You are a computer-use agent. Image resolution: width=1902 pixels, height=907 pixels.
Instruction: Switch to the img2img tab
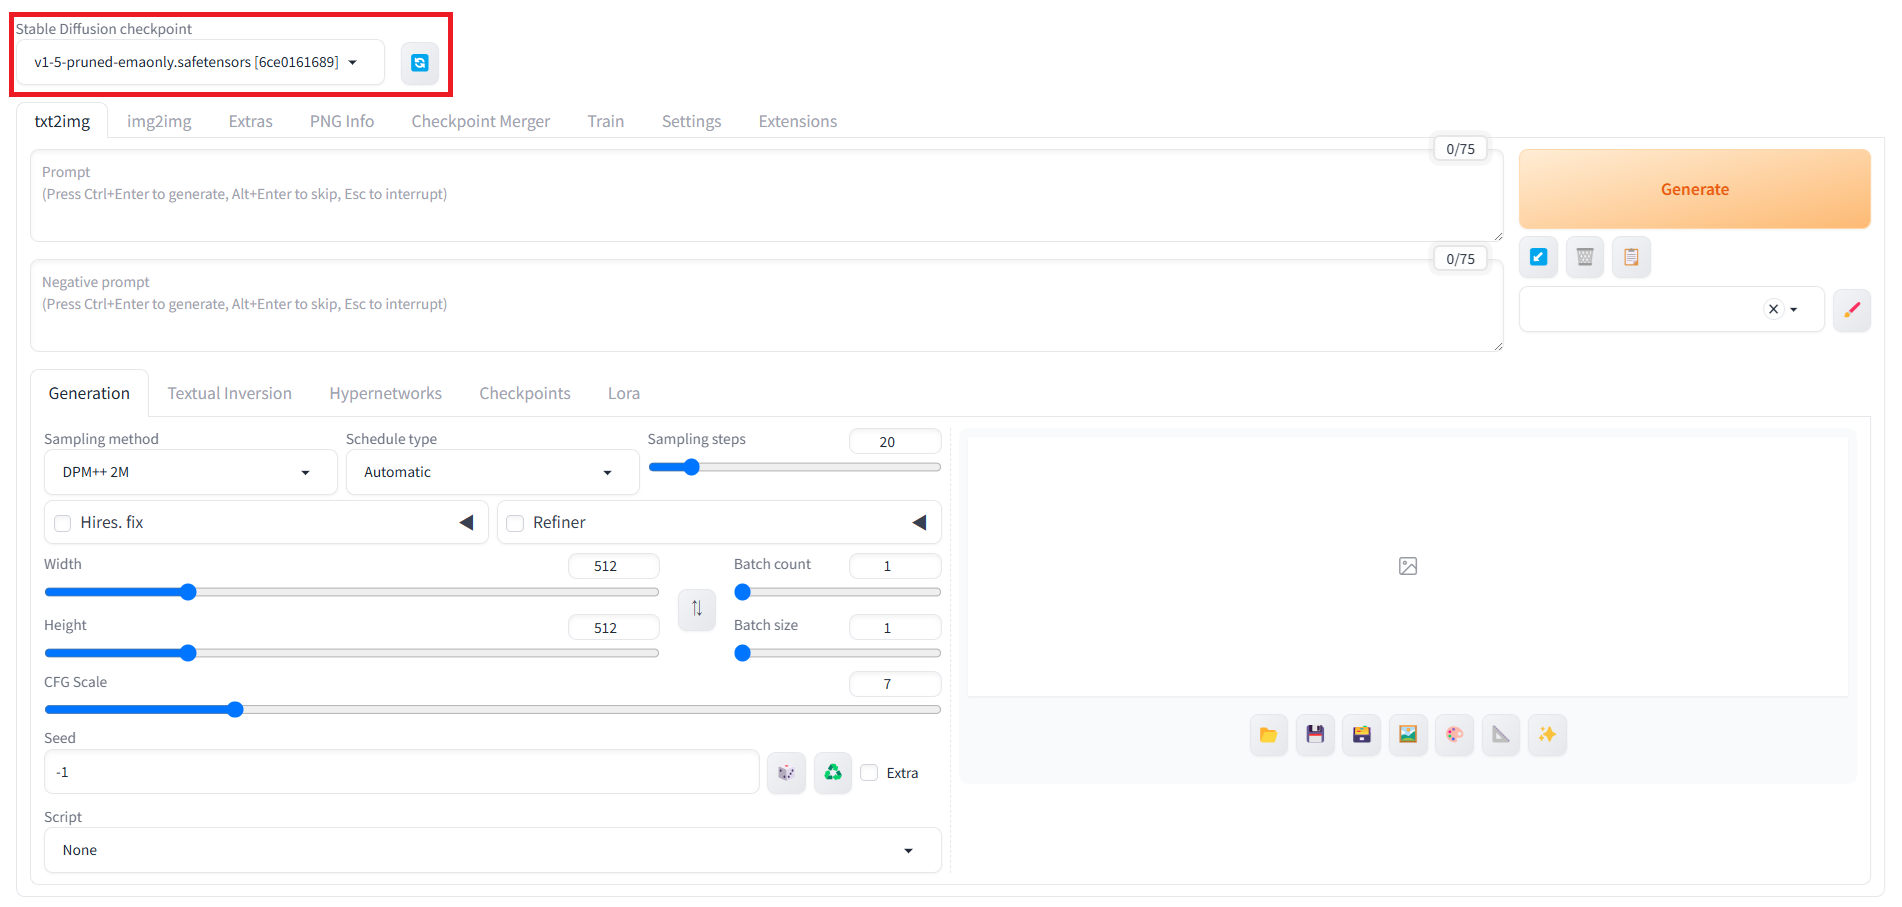(x=158, y=120)
